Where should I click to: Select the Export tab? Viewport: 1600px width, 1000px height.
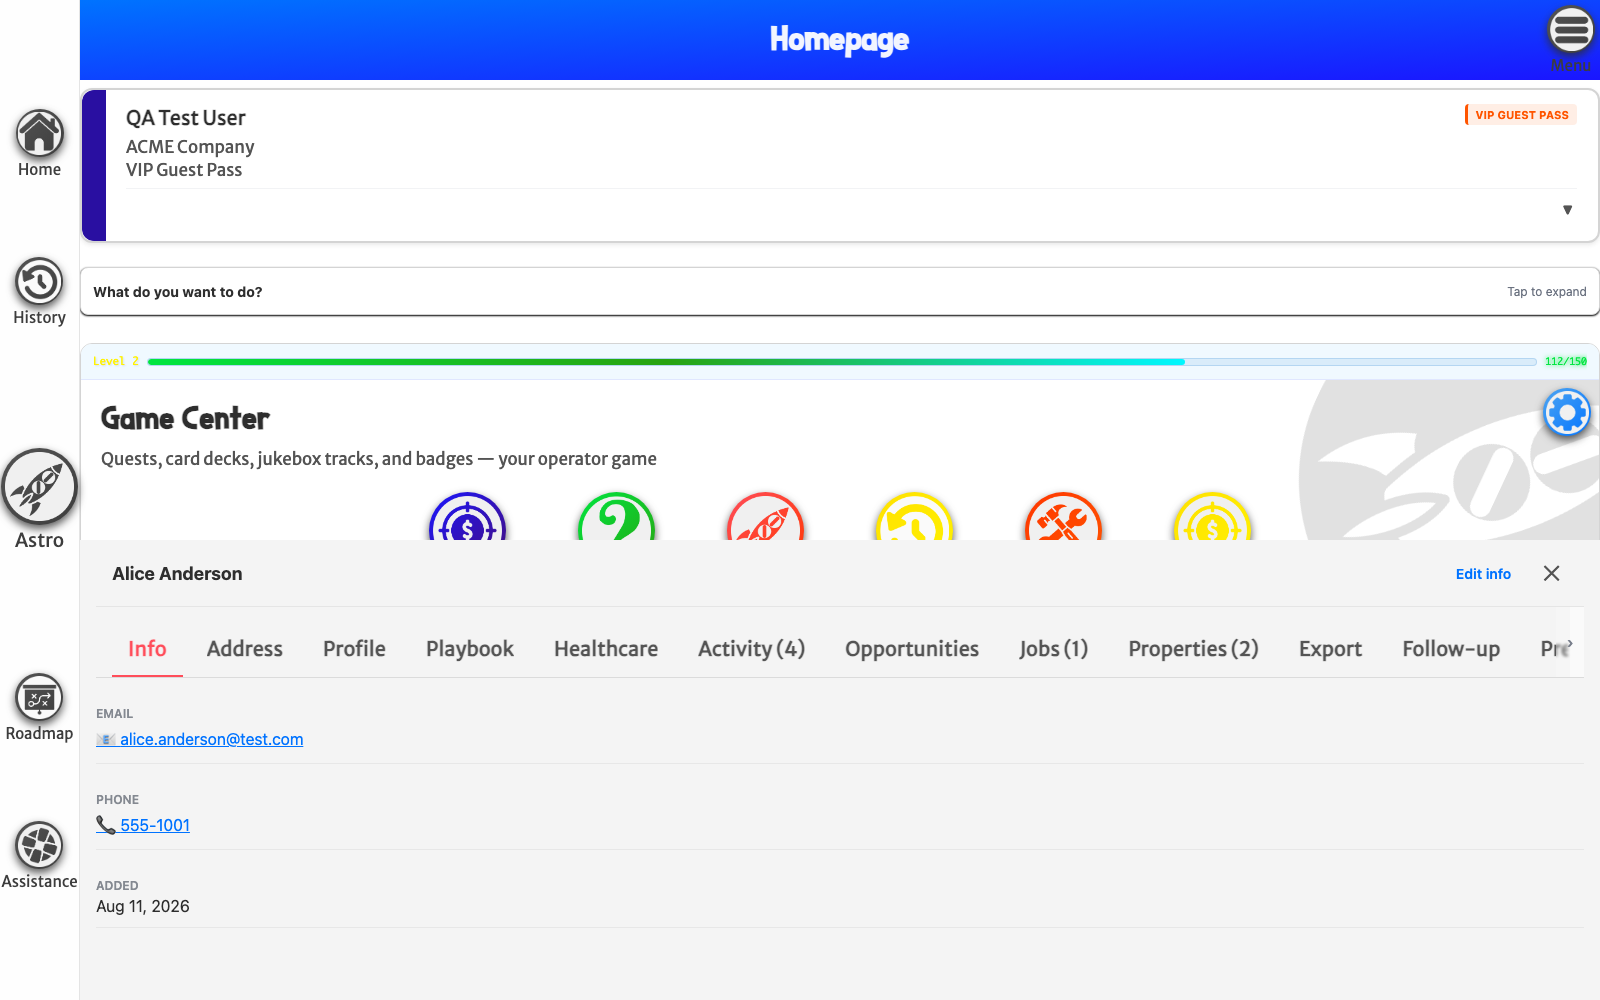point(1330,648)
